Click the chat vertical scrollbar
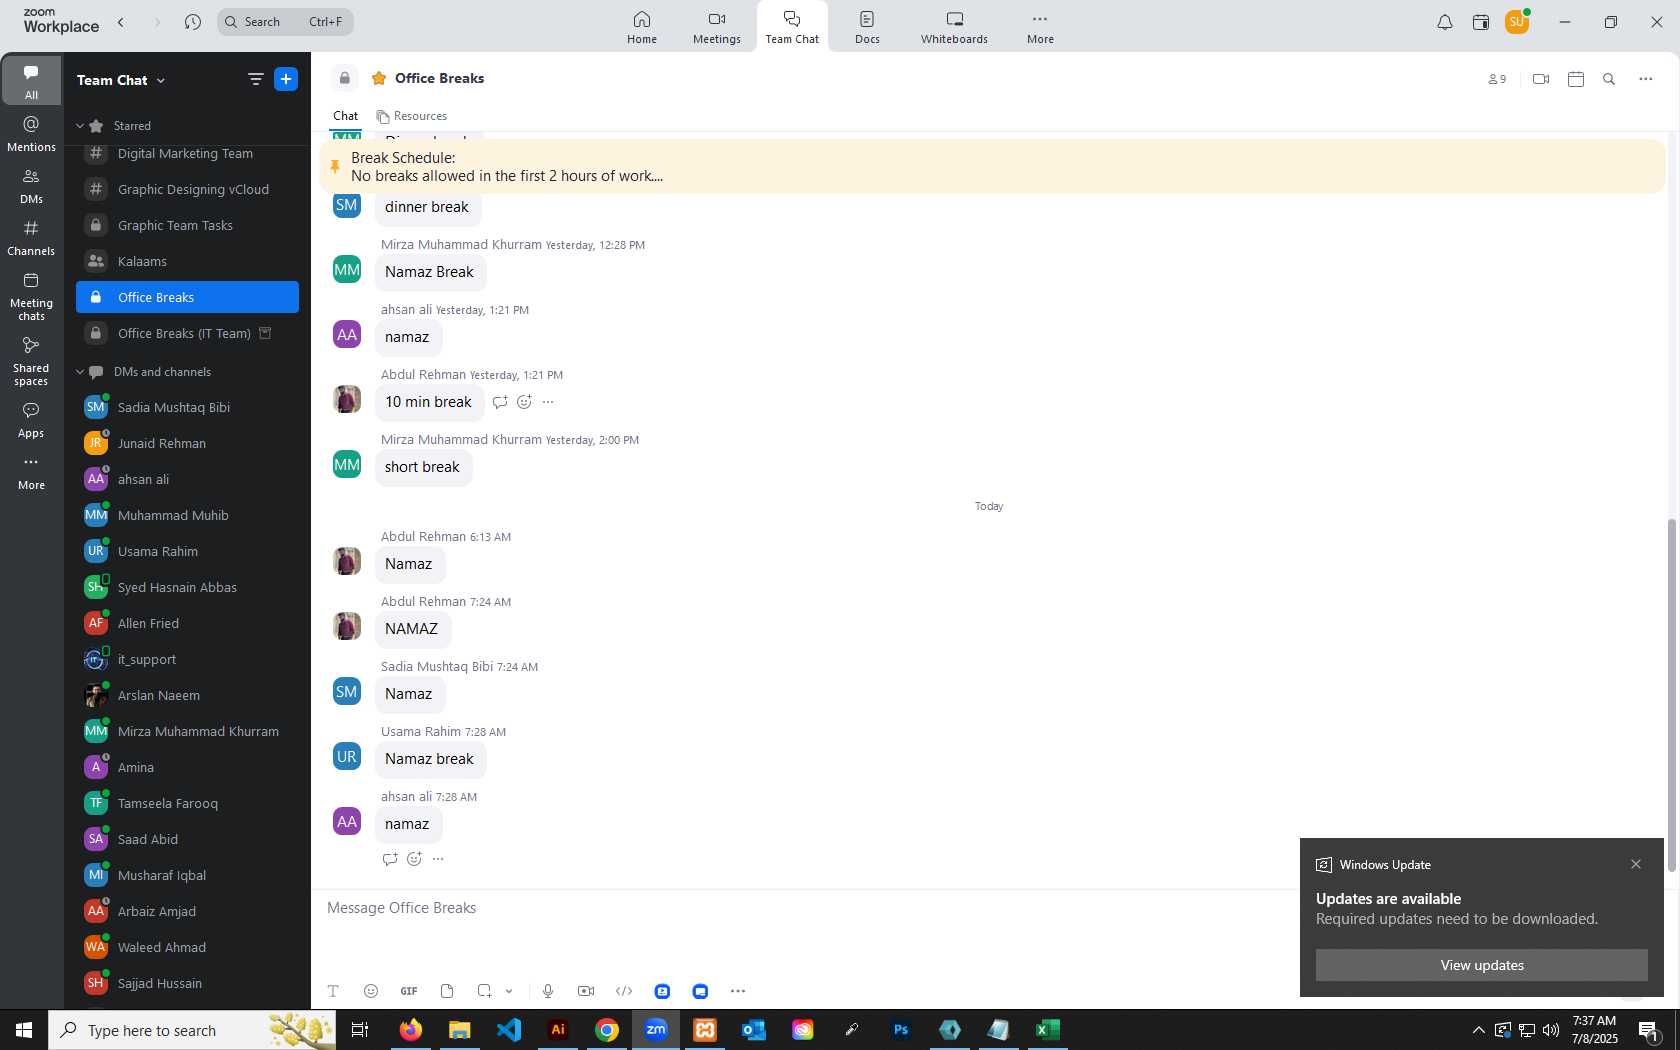The width and height of the screenshot is (1680, 1050). 1671,695
